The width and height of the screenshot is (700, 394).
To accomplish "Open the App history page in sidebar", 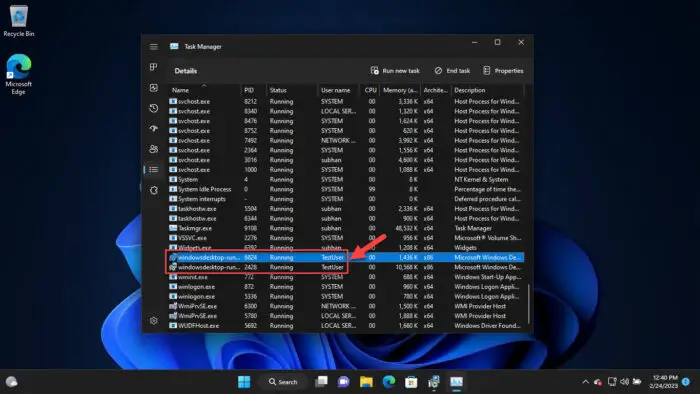I will click(x=154, y=108).
